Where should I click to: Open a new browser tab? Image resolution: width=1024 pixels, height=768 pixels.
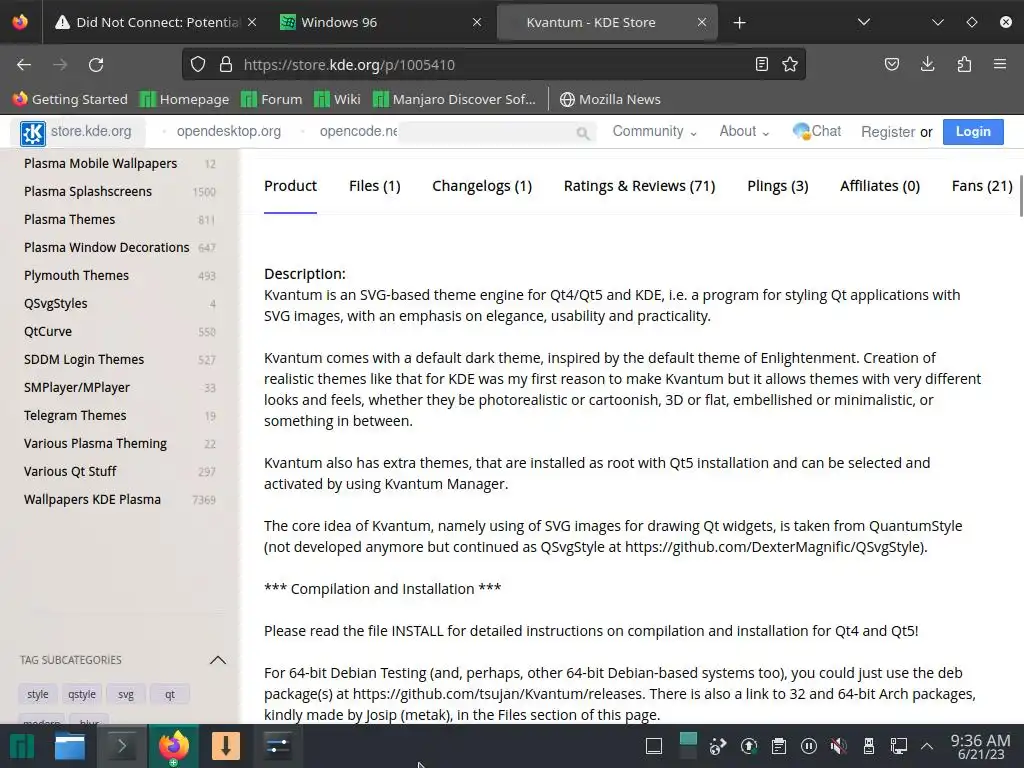coord(739,23)
